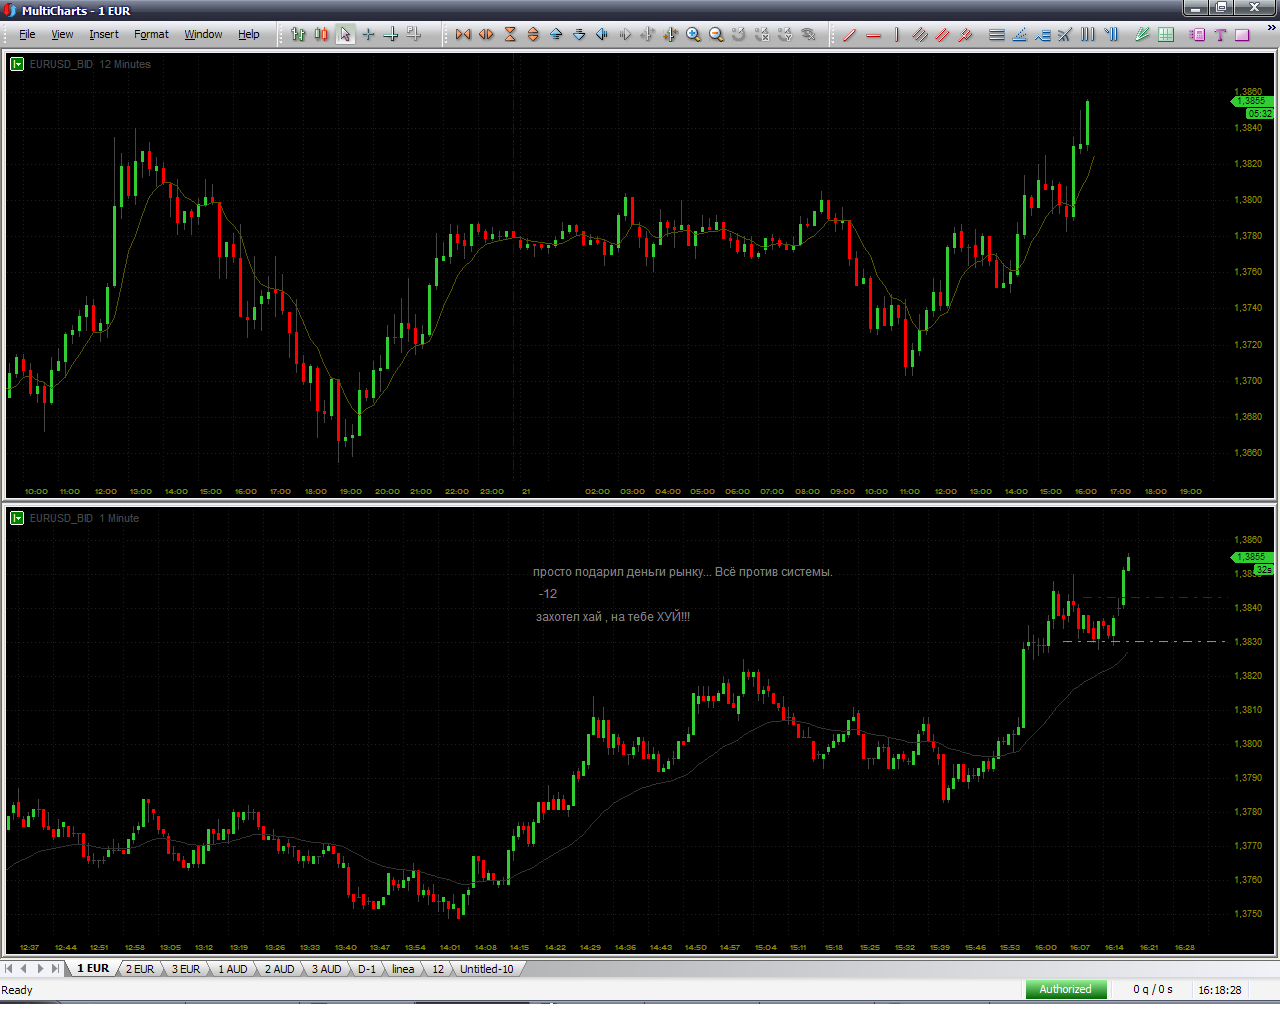Screen dimensions: 1280x1021
Task: Click the '0 q / 0 s' status entry
Action: pyautogui.click(x=1153, y=989)
